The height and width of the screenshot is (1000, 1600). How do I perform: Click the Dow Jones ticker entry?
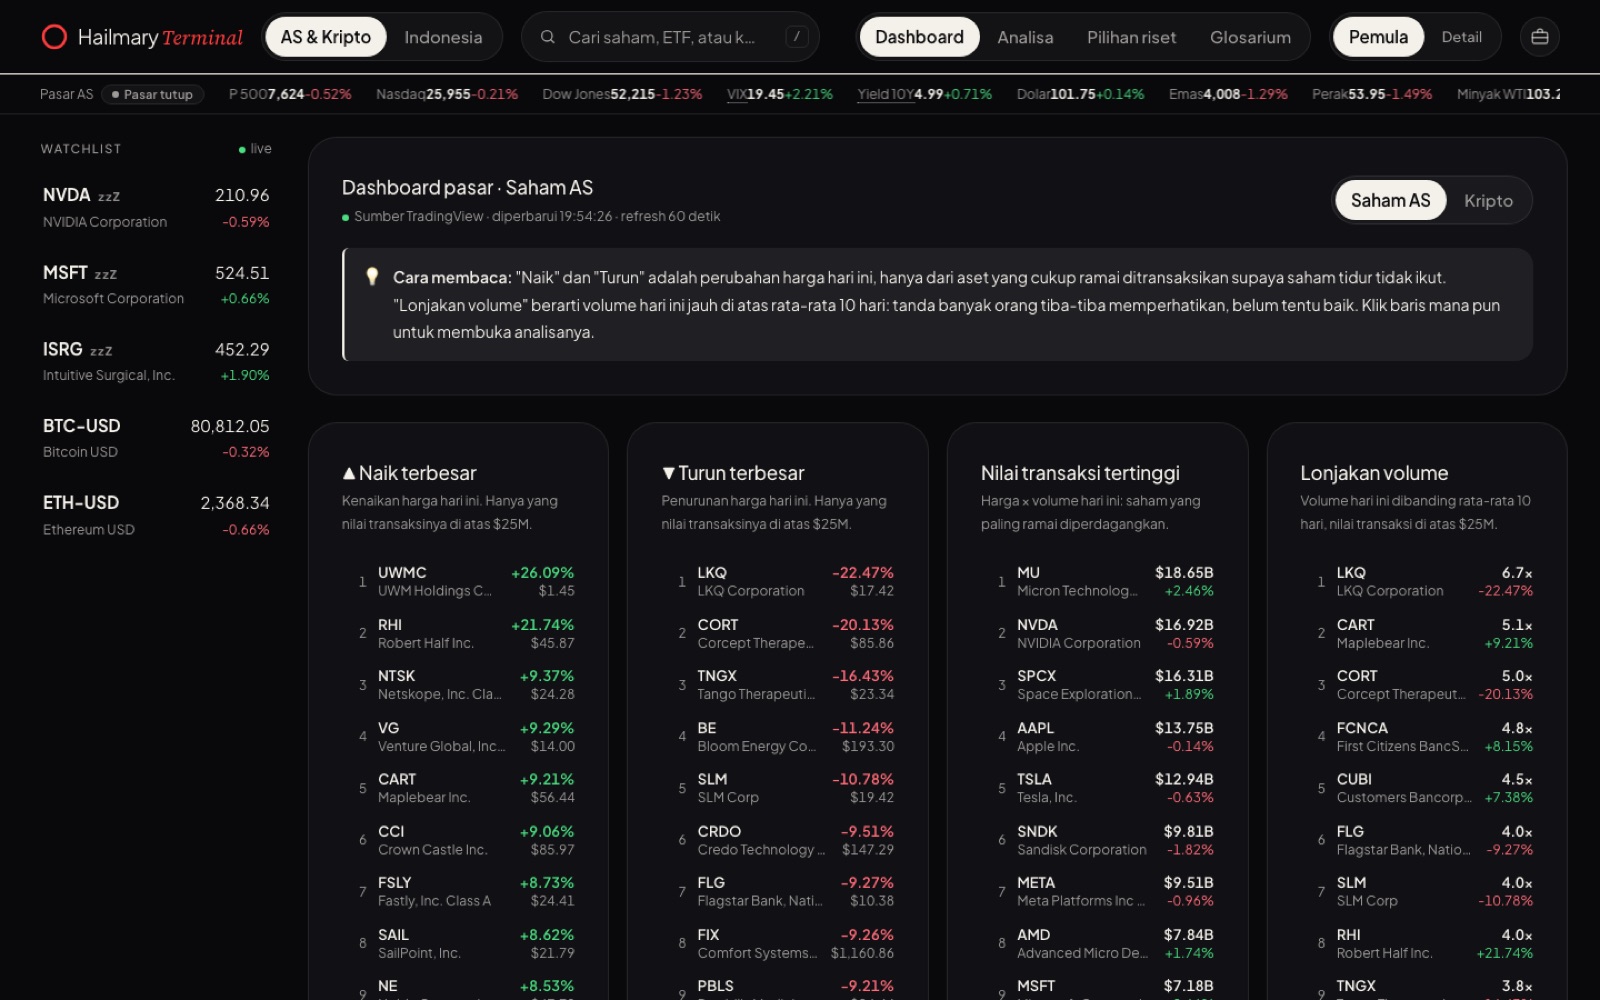622,94
